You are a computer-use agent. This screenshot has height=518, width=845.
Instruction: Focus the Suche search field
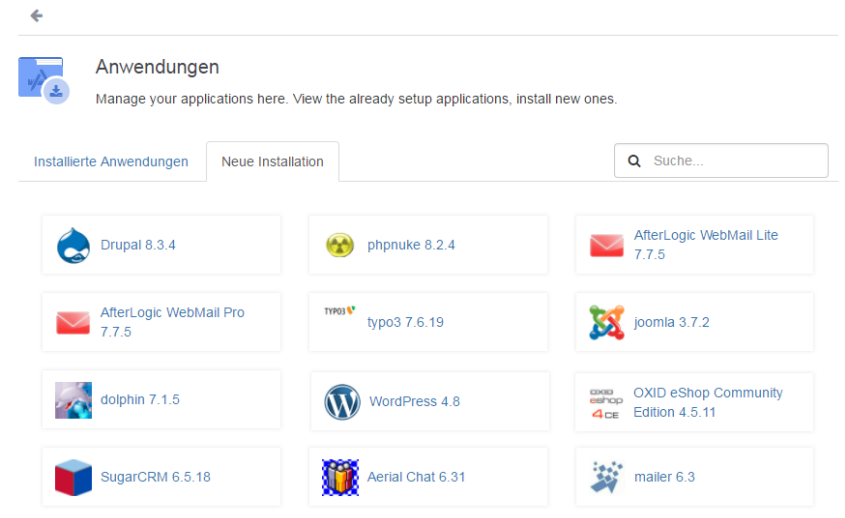coord(721,161)
